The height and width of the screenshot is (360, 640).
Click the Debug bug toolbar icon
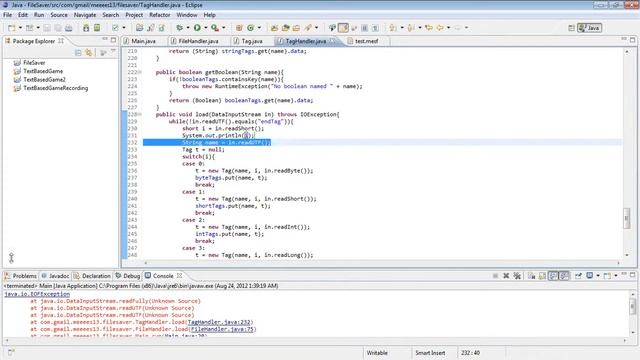click(180, 28)
